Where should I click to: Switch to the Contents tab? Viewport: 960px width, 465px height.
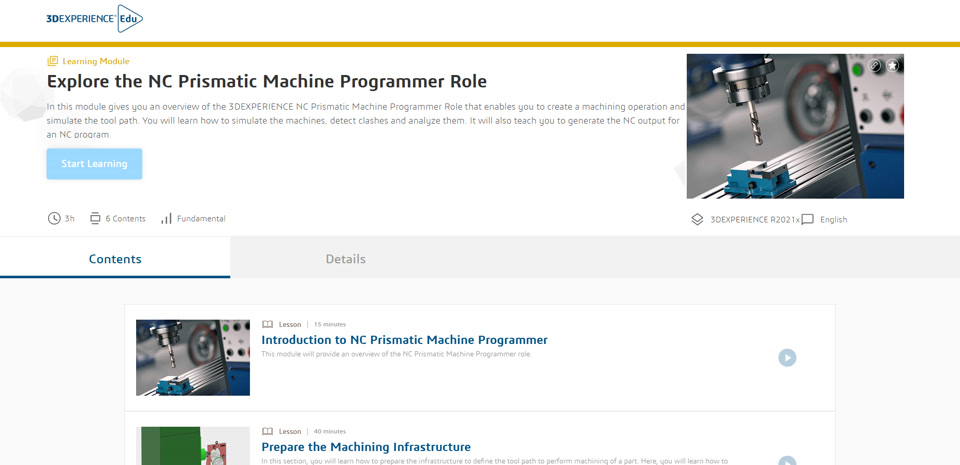pyautogui.click(x=115, y=259)
